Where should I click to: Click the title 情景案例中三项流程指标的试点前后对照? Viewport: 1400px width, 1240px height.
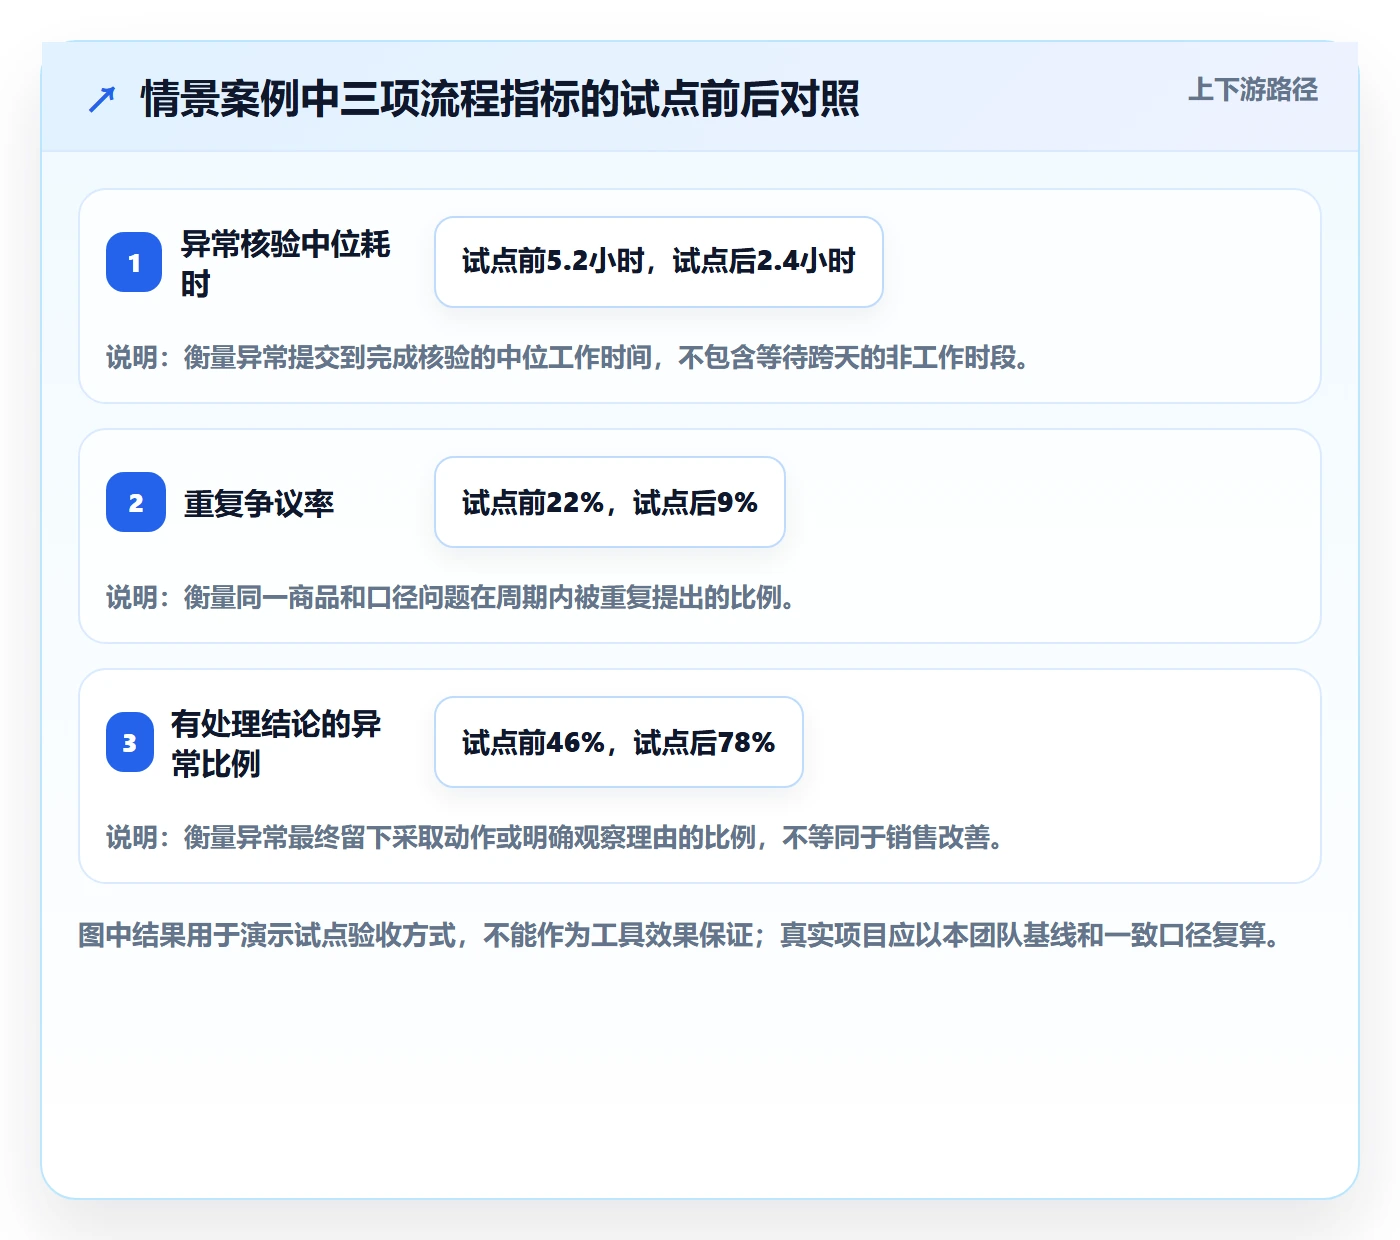500,99
